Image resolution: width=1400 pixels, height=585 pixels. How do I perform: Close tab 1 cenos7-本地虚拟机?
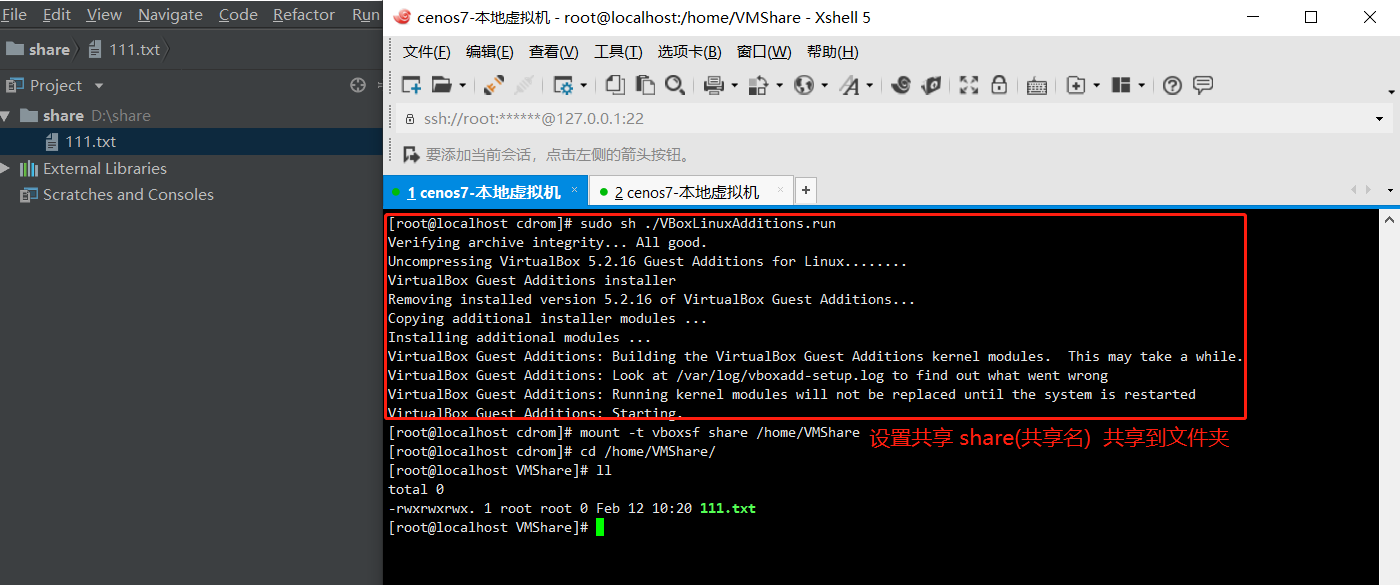point(574,190)
